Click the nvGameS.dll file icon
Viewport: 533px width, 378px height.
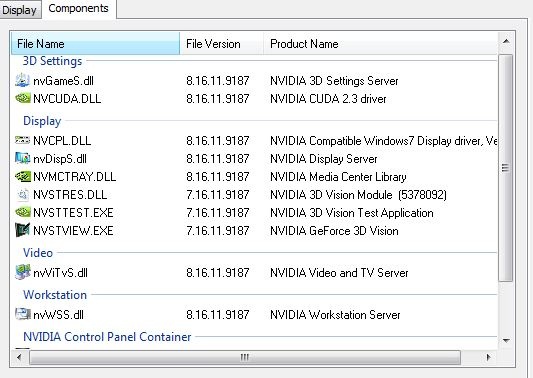(x=22, y=80)
